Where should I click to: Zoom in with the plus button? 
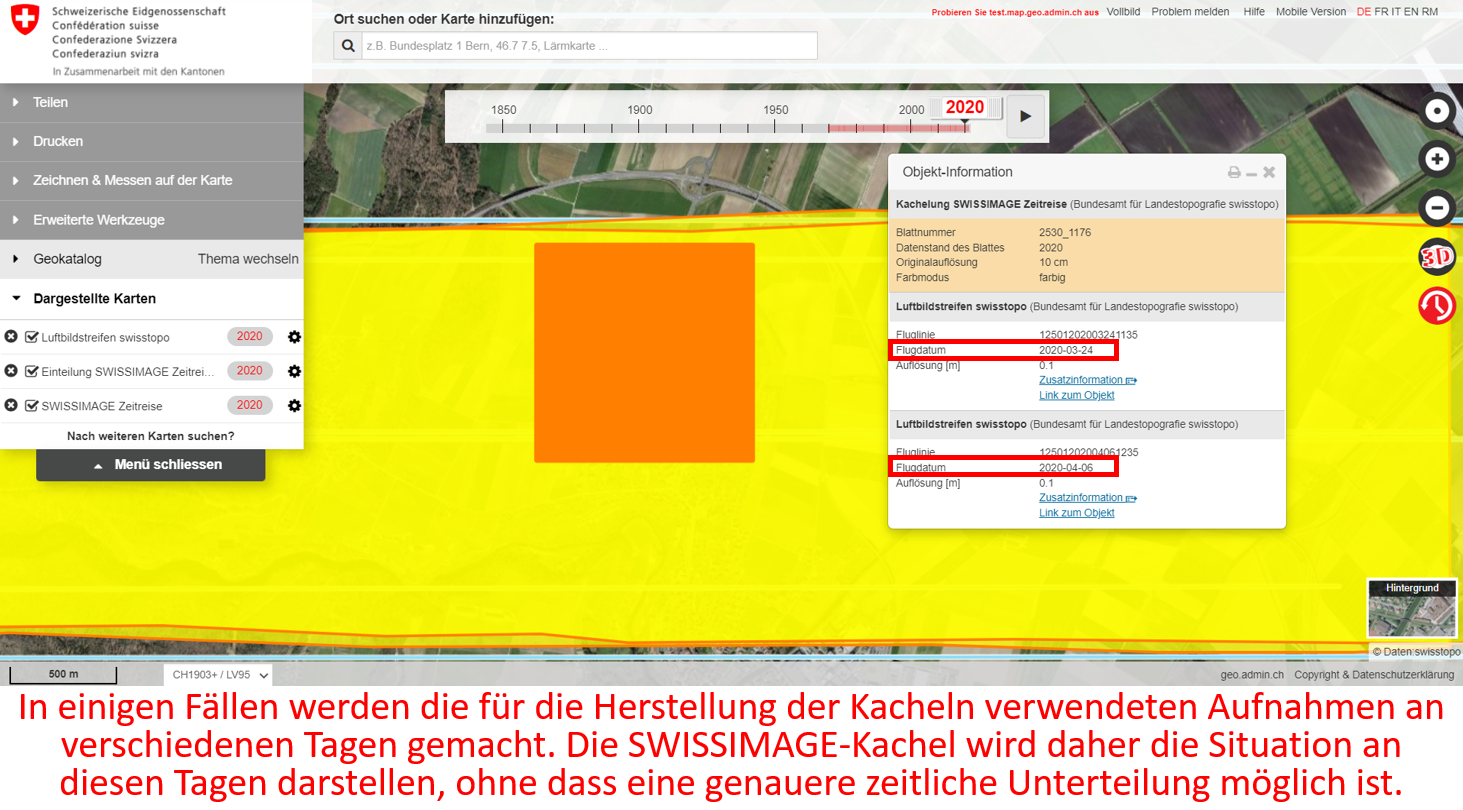click(x=1437, y=159)
